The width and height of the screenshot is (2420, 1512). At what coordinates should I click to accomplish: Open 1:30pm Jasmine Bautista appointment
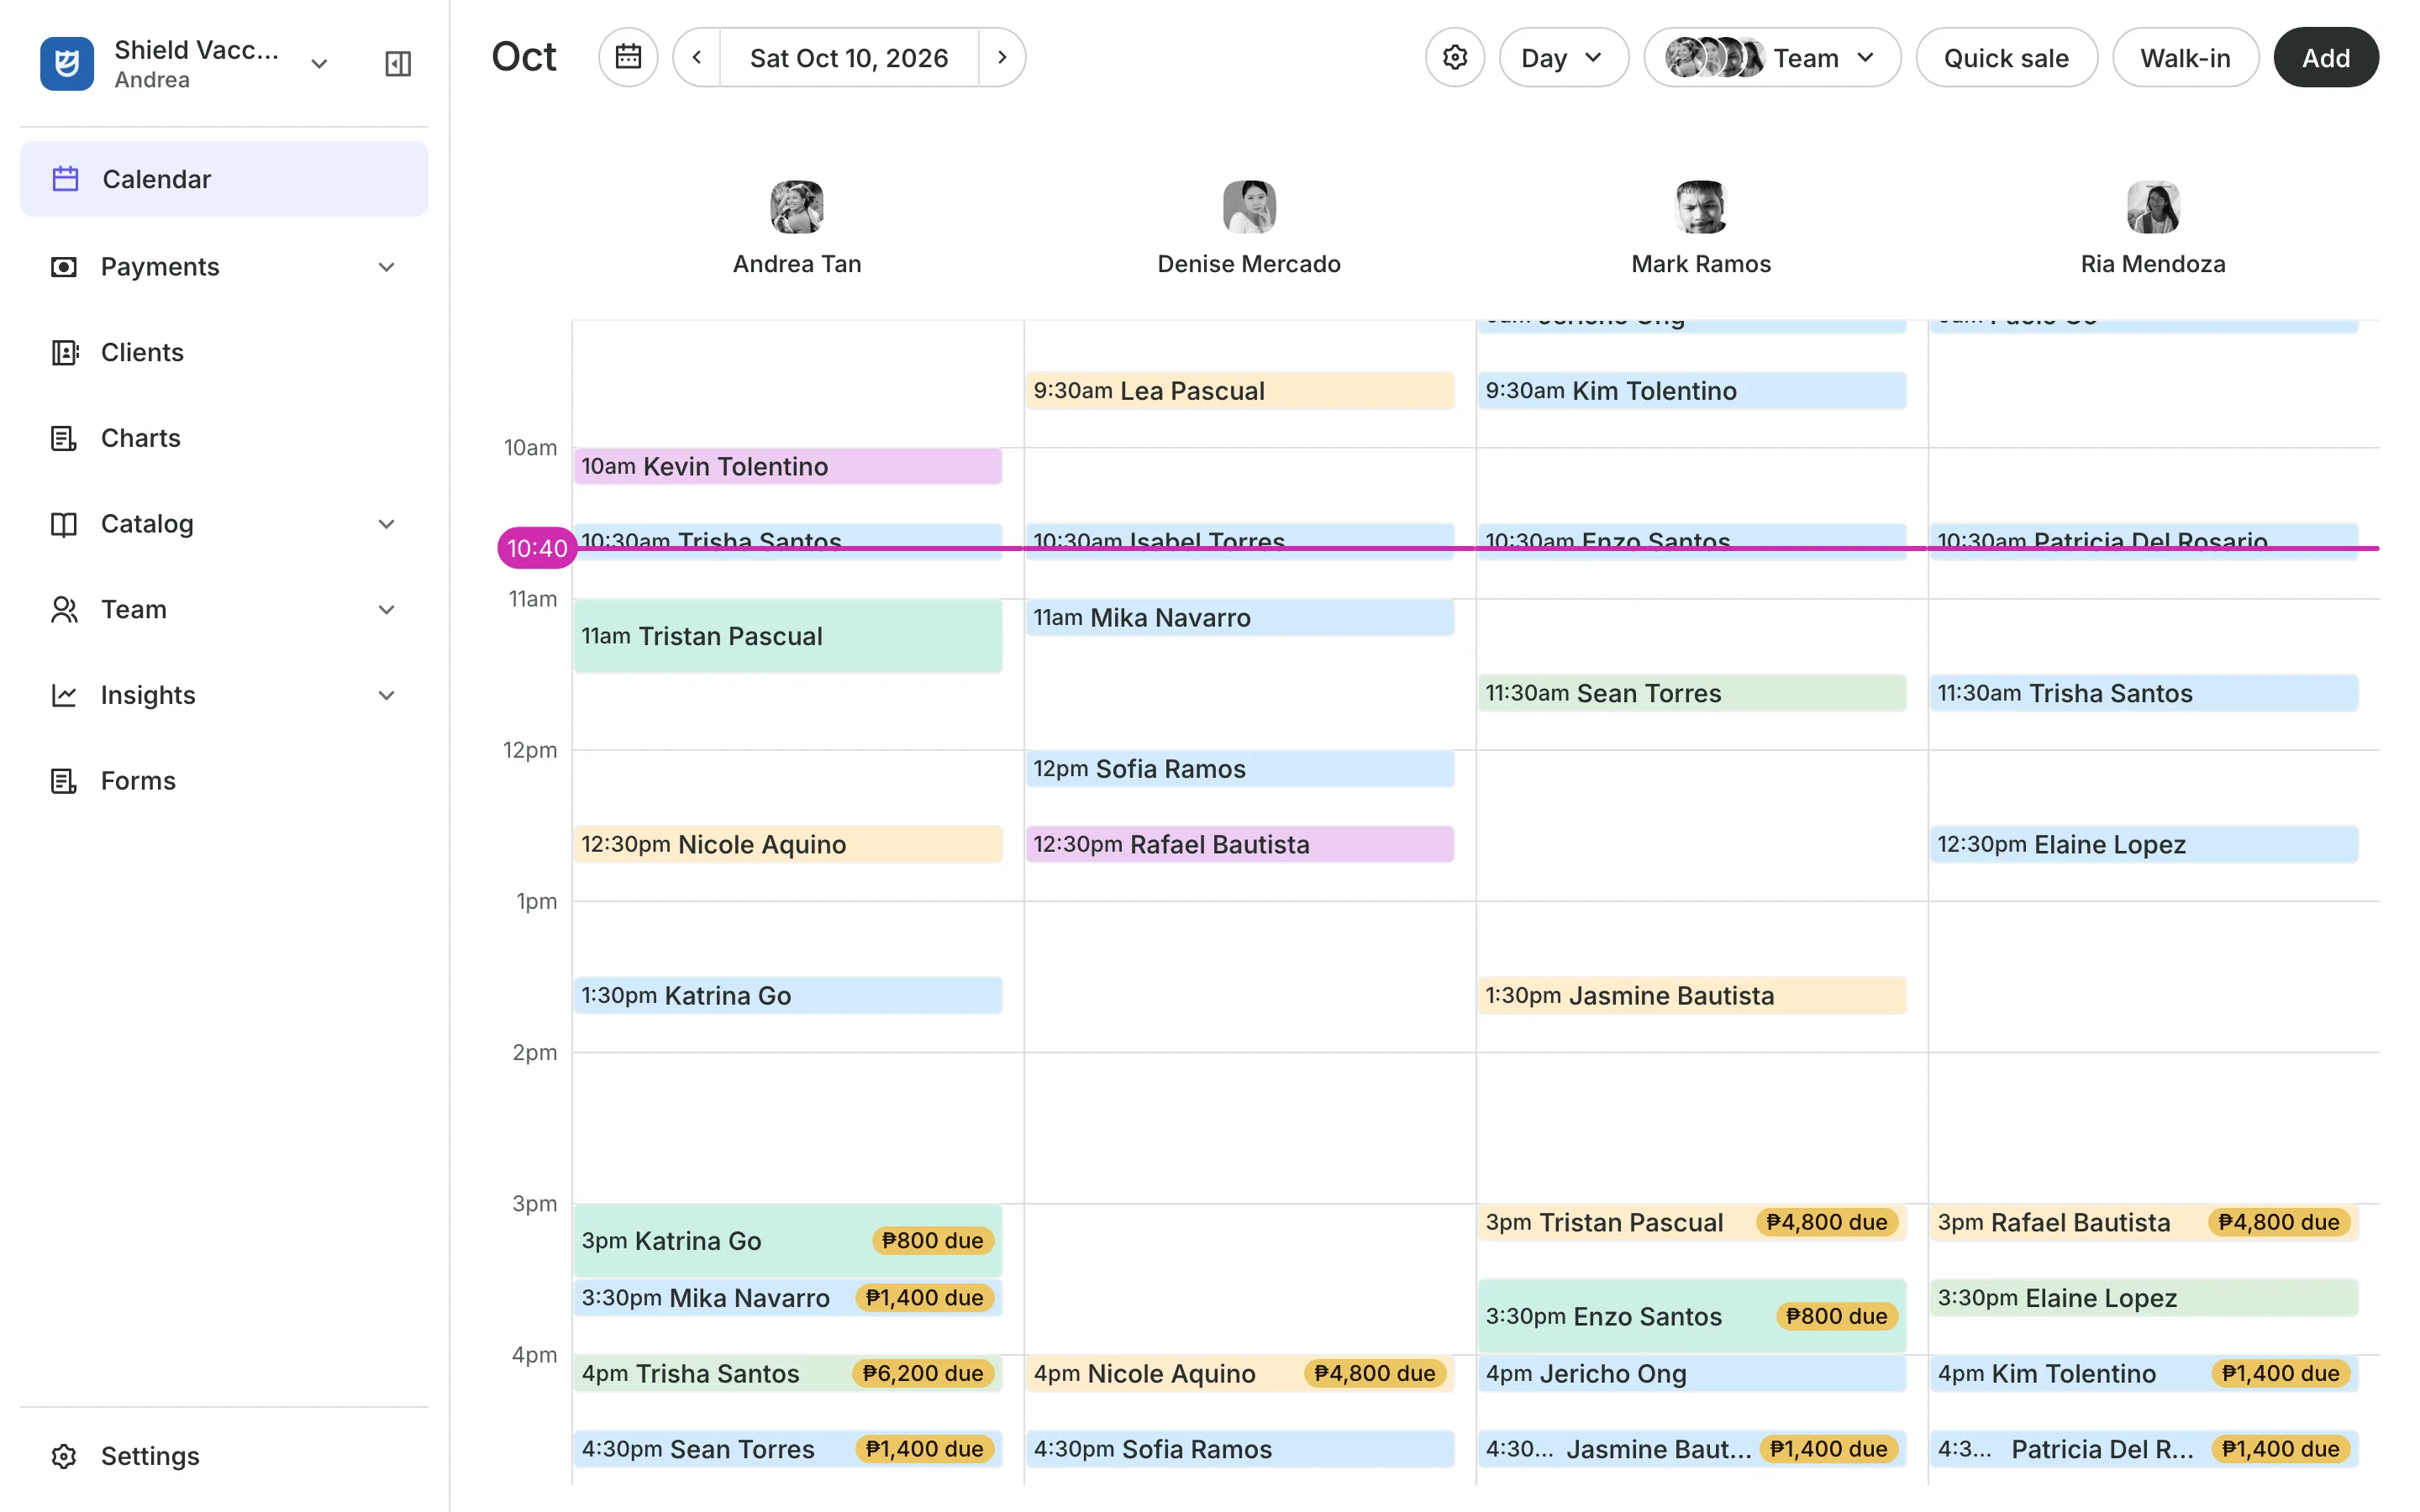pos(1692,996)
